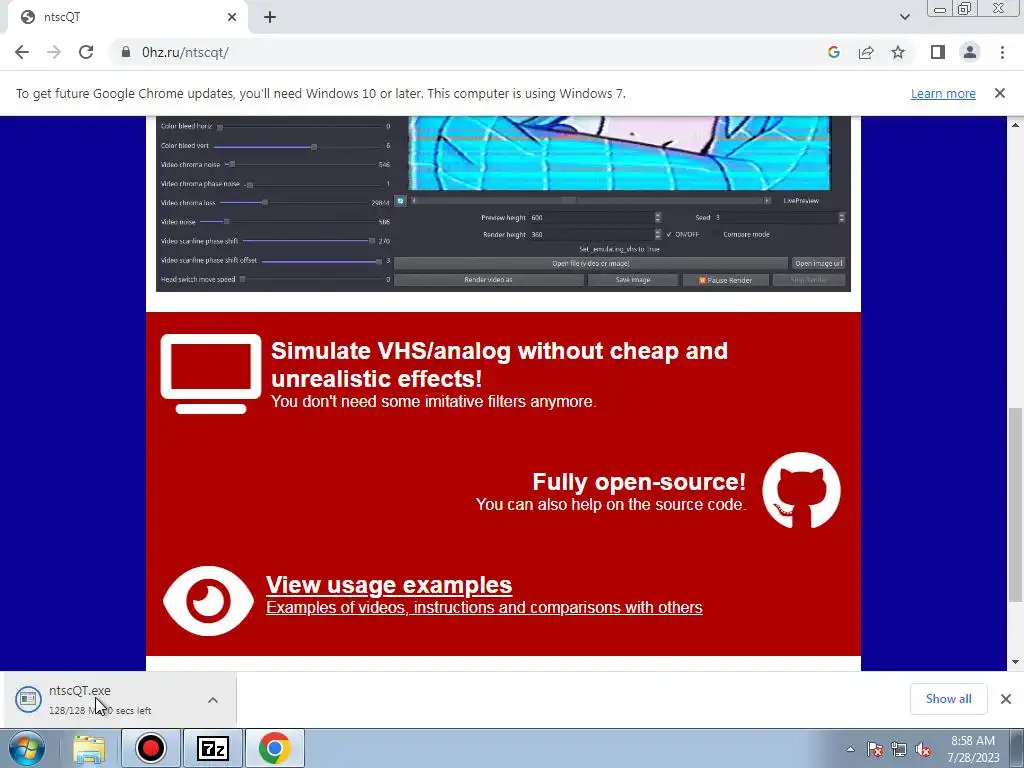
Task: Open 7-Zip from the taskbar
Action: click(x=213, y=748)
